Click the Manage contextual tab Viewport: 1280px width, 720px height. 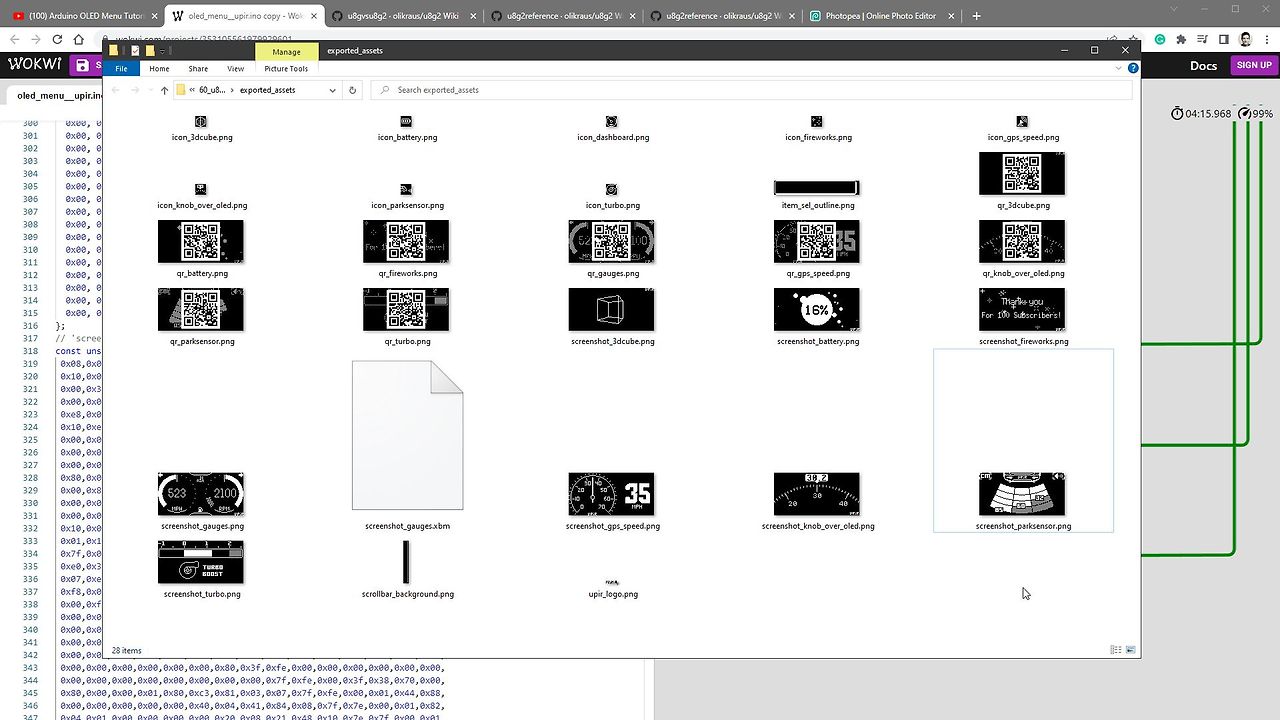click(286, 51)
